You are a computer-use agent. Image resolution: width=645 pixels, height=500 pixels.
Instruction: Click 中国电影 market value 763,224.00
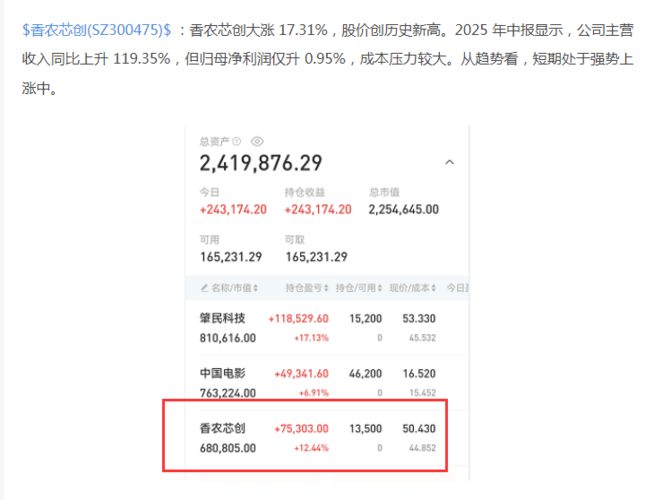tap(228, 394)
